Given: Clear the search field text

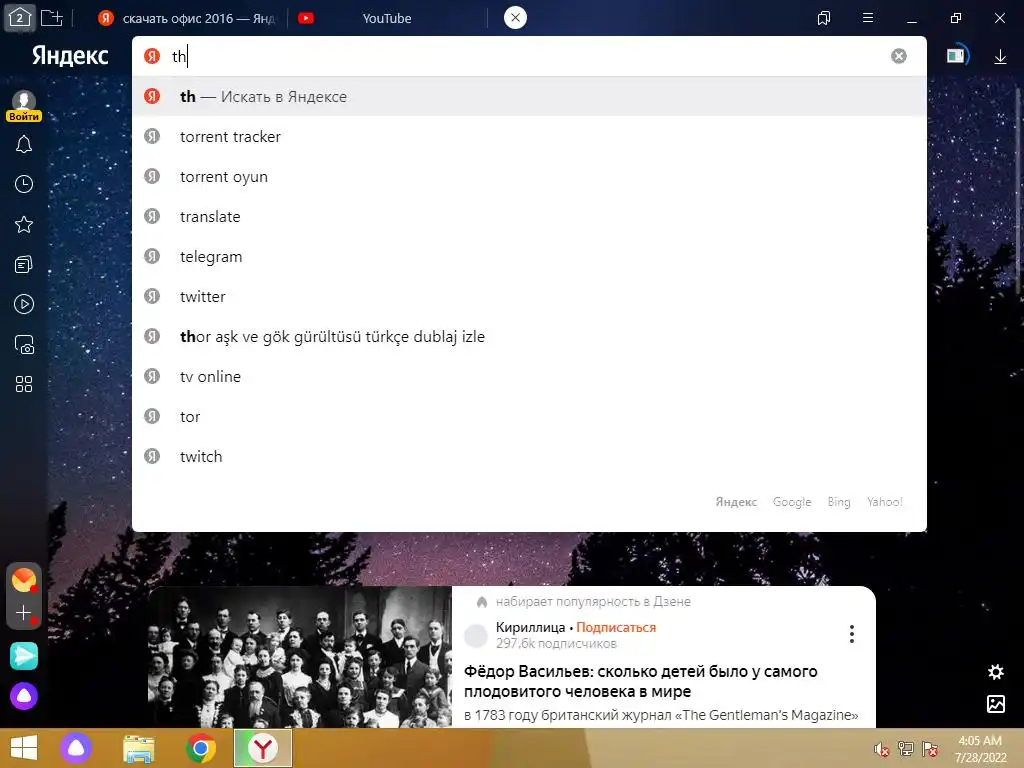Looking at the screenshot, I should 899,56.
